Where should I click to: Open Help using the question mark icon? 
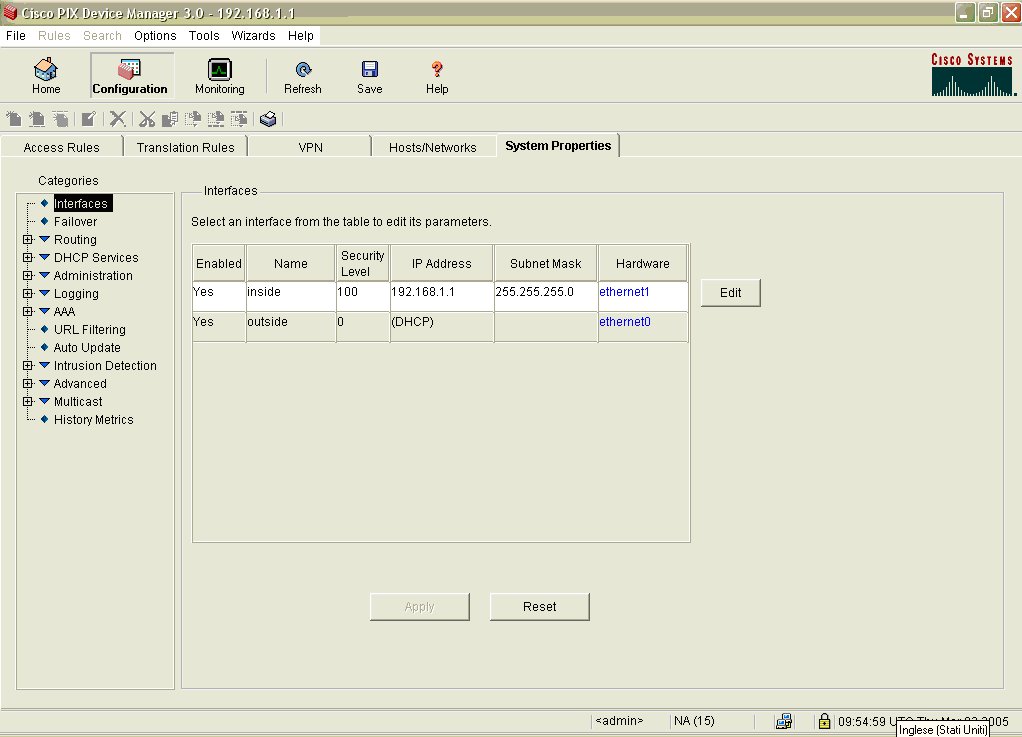point(437,76)
